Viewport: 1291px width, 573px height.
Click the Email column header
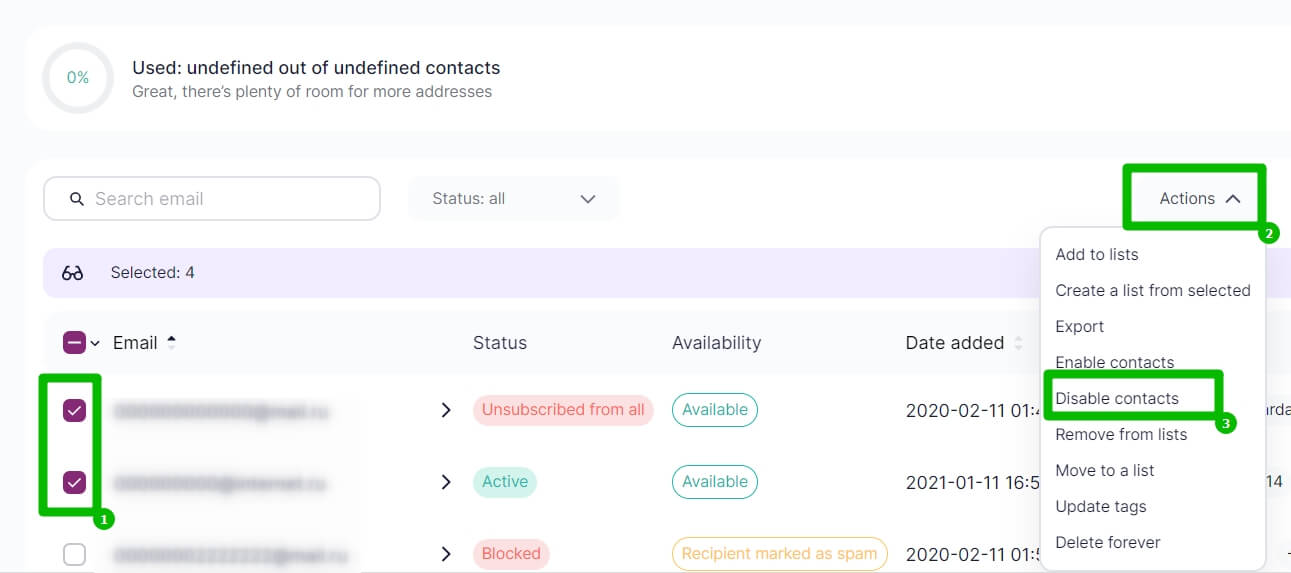coord(135,343)
